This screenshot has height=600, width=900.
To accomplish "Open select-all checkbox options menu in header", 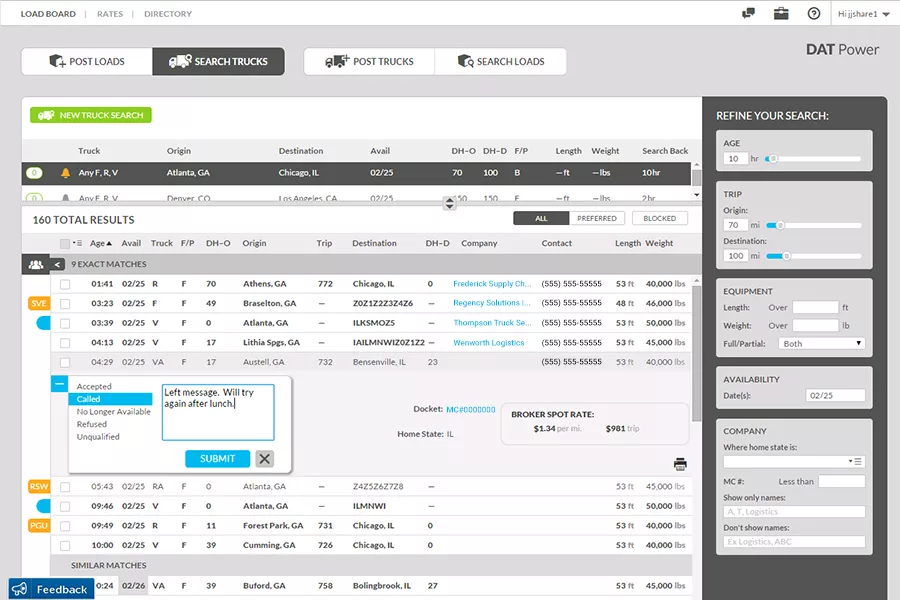I will pos(78,243).
